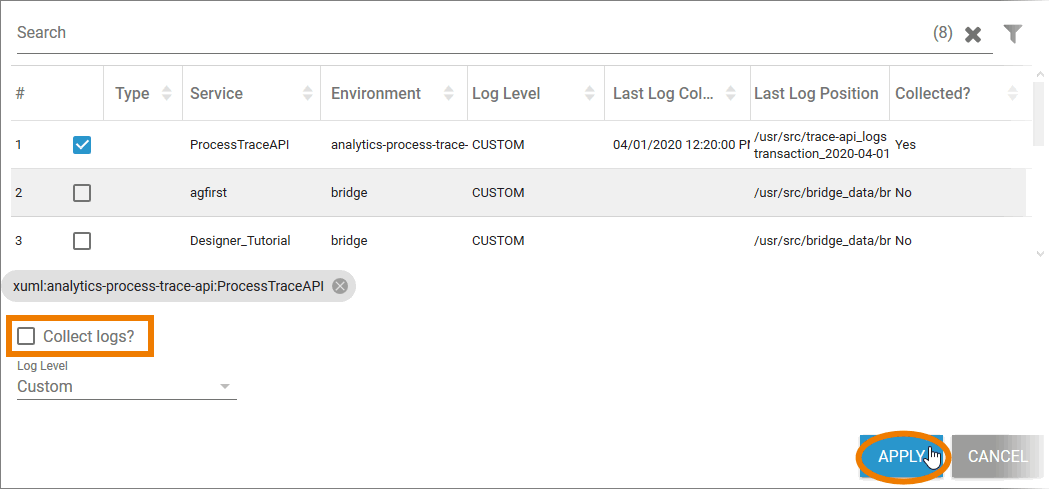1052x489 pixels.
Task: Sort by the Type column arrows
Action: coord(166,93)
